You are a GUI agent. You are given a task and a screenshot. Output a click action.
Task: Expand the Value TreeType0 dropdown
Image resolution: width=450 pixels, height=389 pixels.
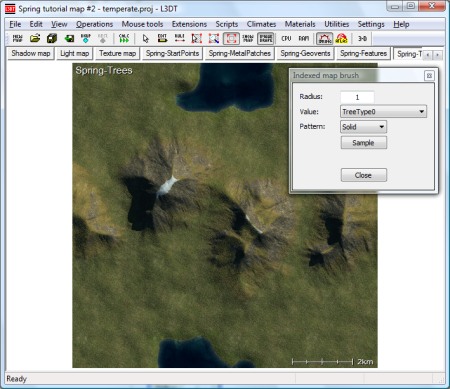(383, 112)
